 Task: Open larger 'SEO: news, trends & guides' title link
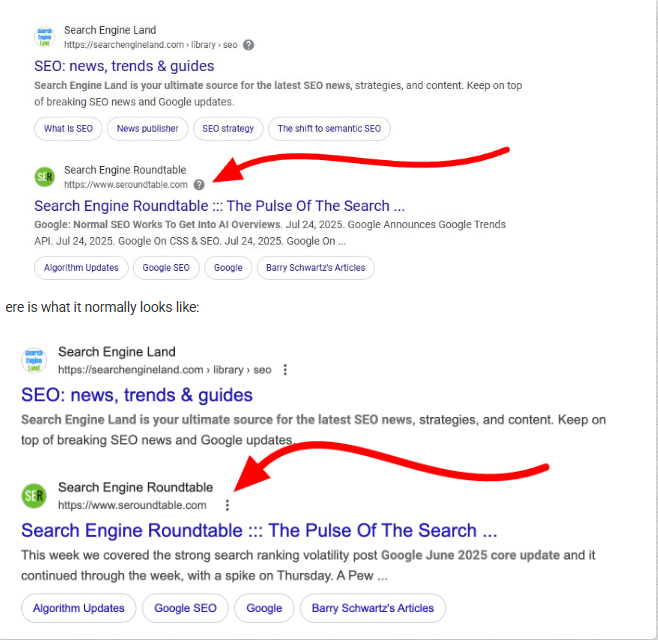[137, 395]
